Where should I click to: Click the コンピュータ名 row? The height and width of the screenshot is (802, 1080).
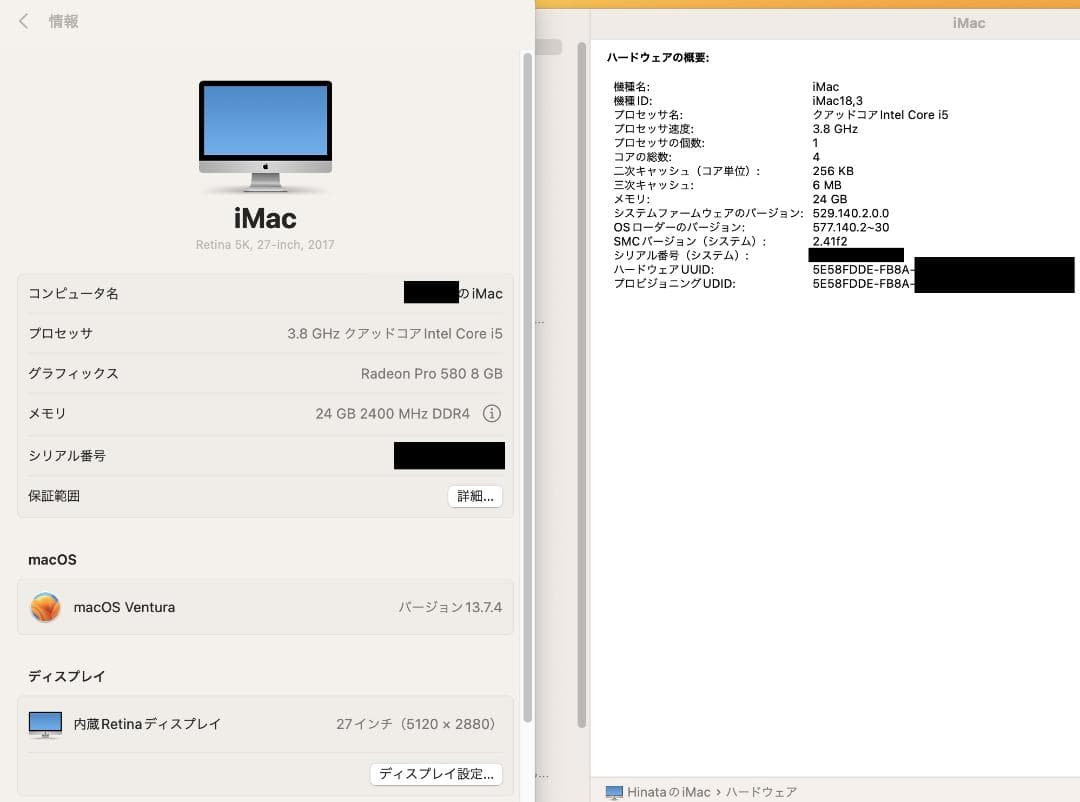[265, 293]
